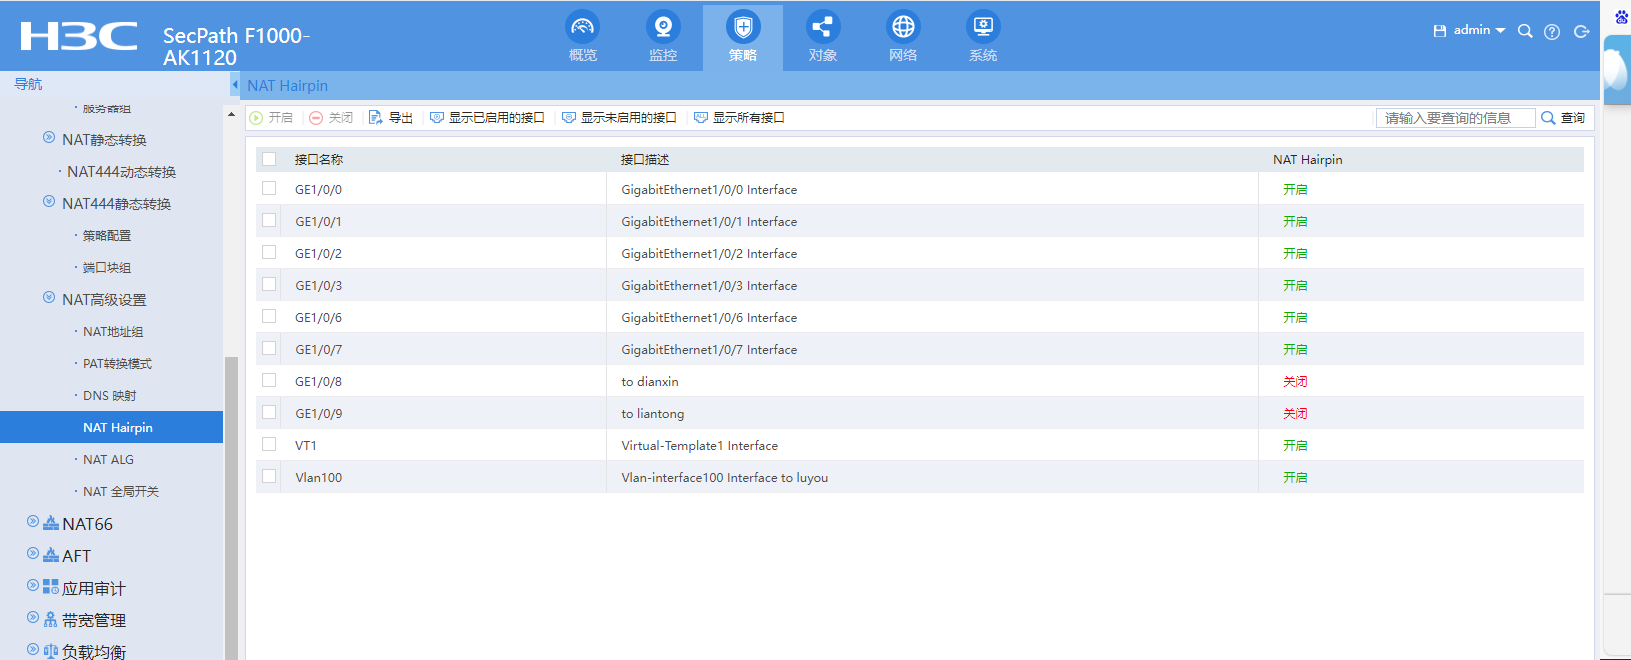The image size is (1631, 660).
Task: Check the GE1/0/8 row checkbox
Action: click(x=269, y=380)
